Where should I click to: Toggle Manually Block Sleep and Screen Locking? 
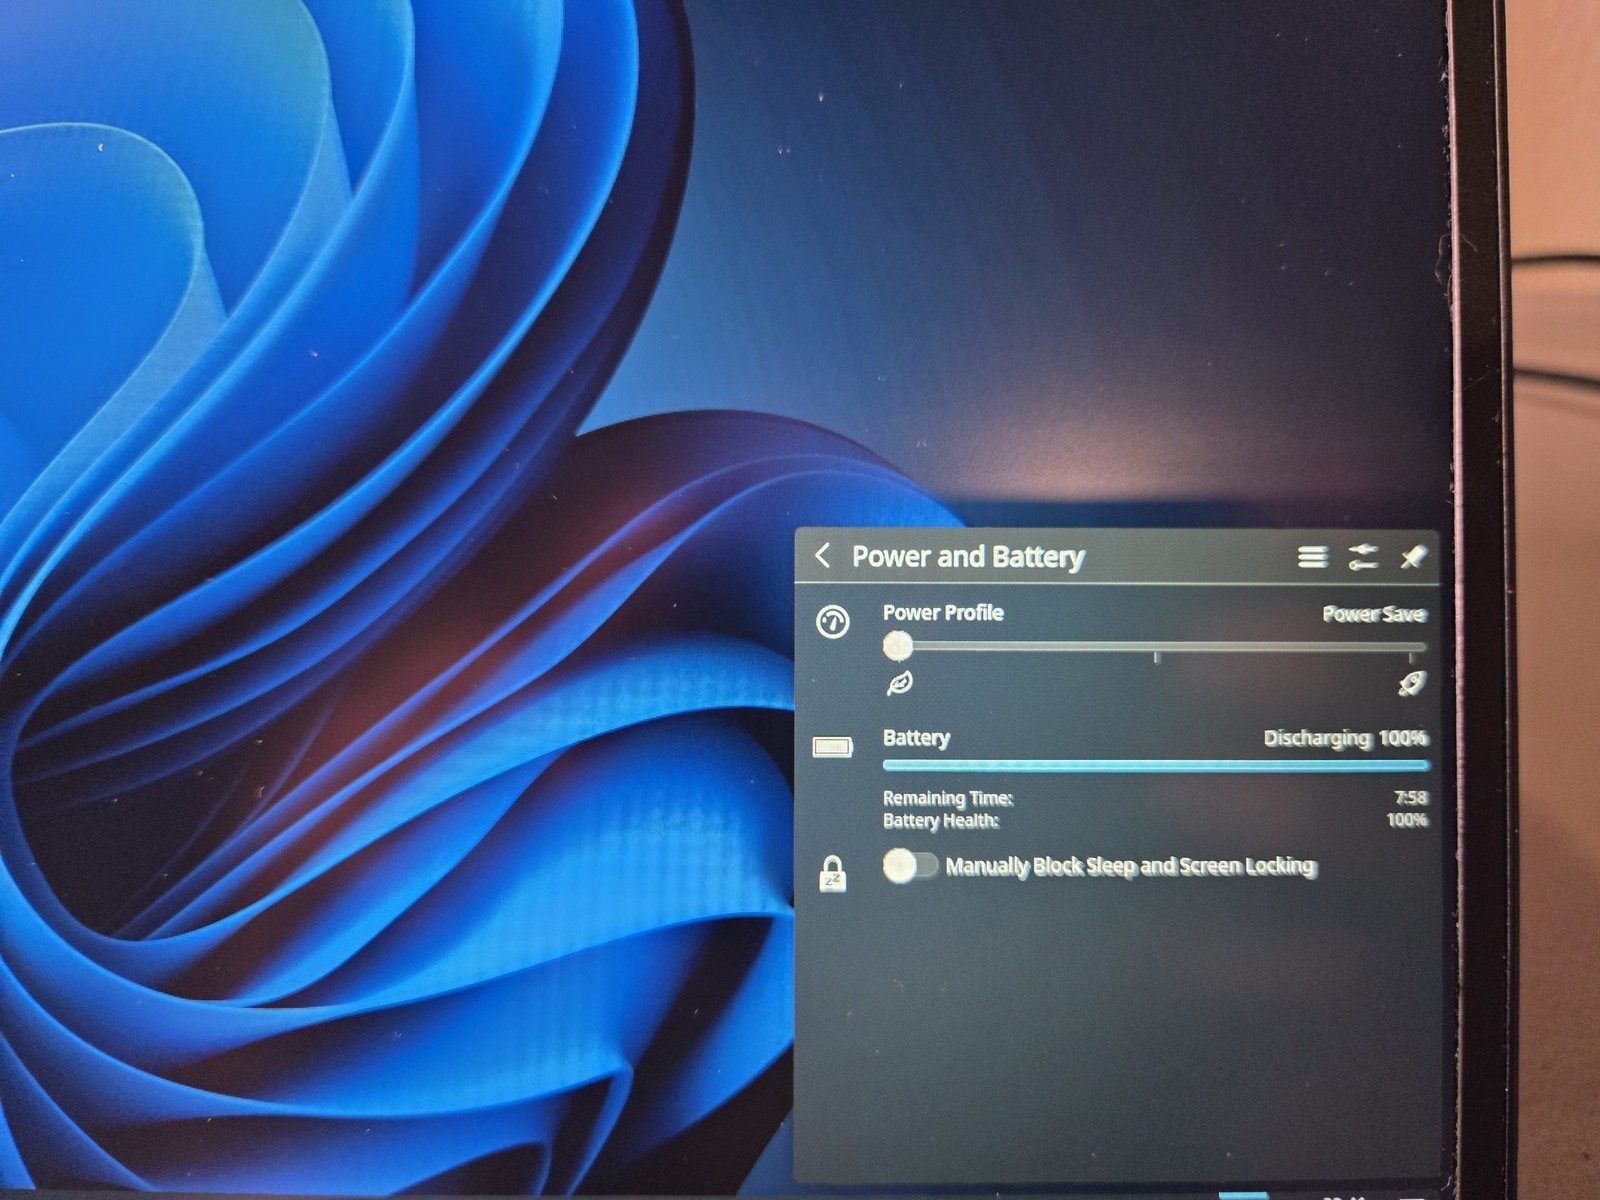[910, 865]
